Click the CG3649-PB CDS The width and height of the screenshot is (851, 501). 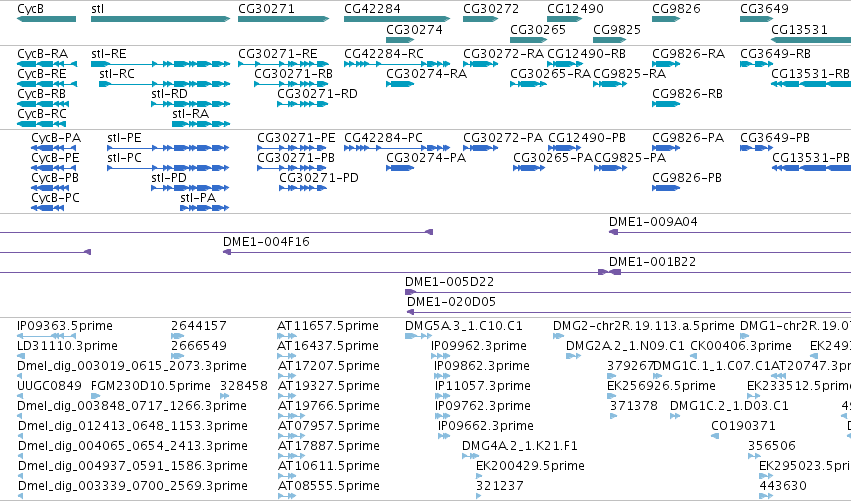[757, 148]
